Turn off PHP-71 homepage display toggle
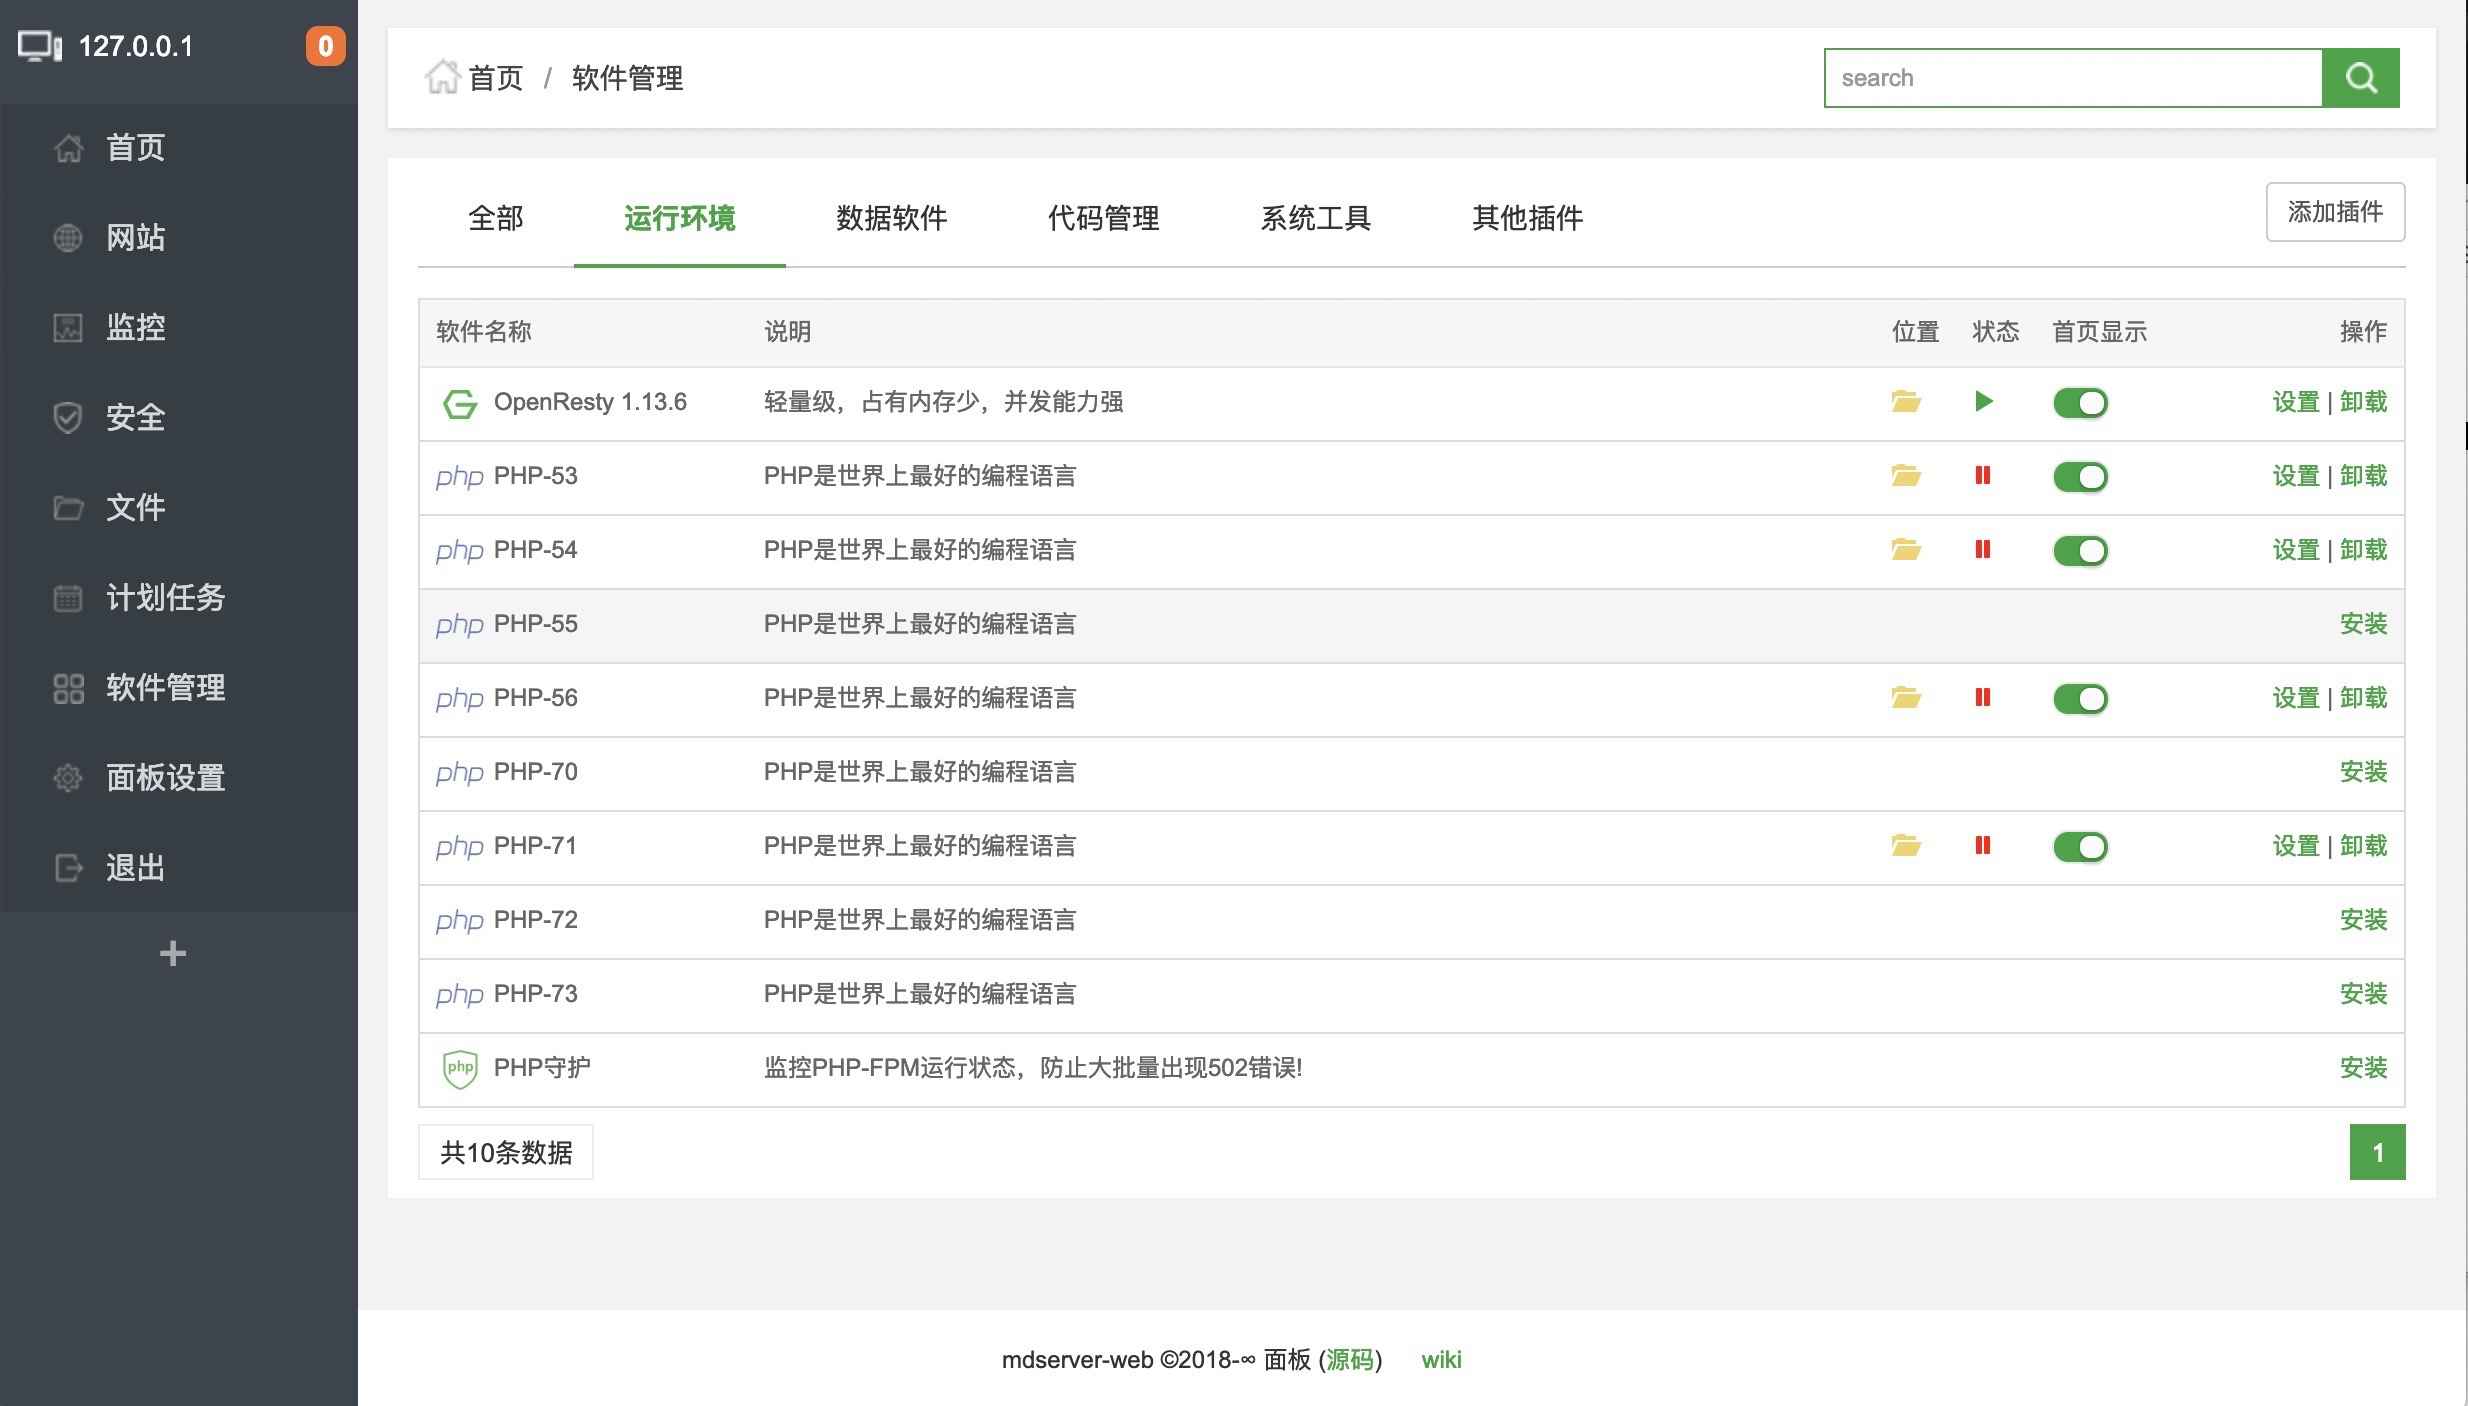This screenshot has width=2468, height=1406. click(x=2080, y=847)
